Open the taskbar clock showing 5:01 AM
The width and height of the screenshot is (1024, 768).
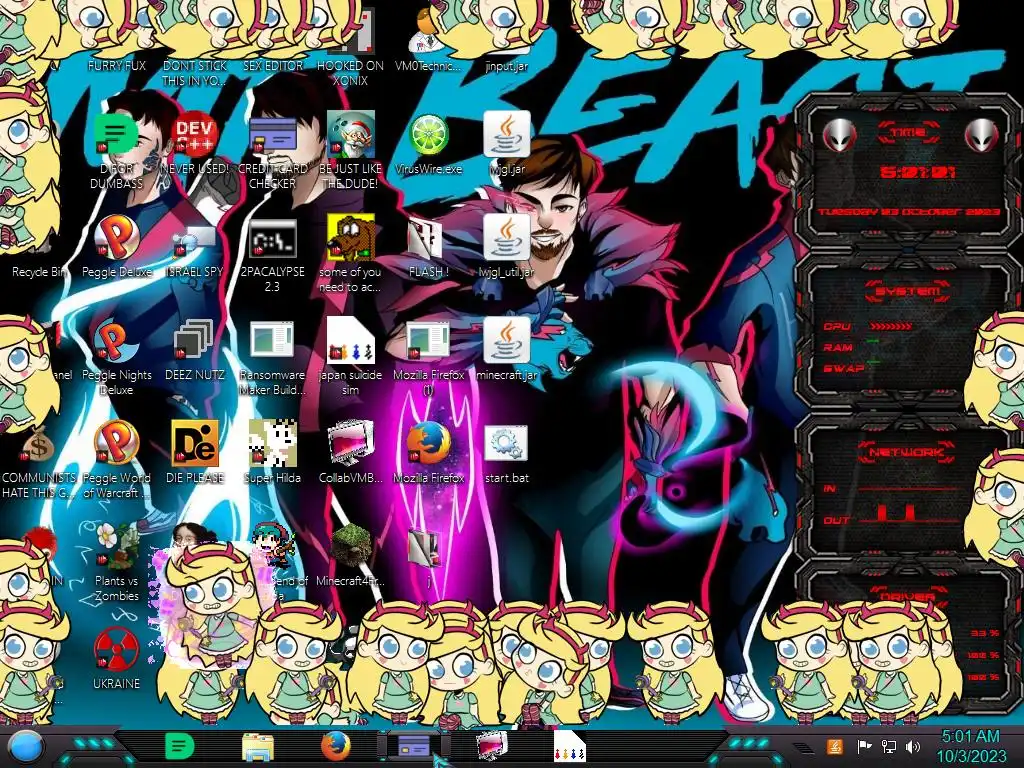(971, 746)
